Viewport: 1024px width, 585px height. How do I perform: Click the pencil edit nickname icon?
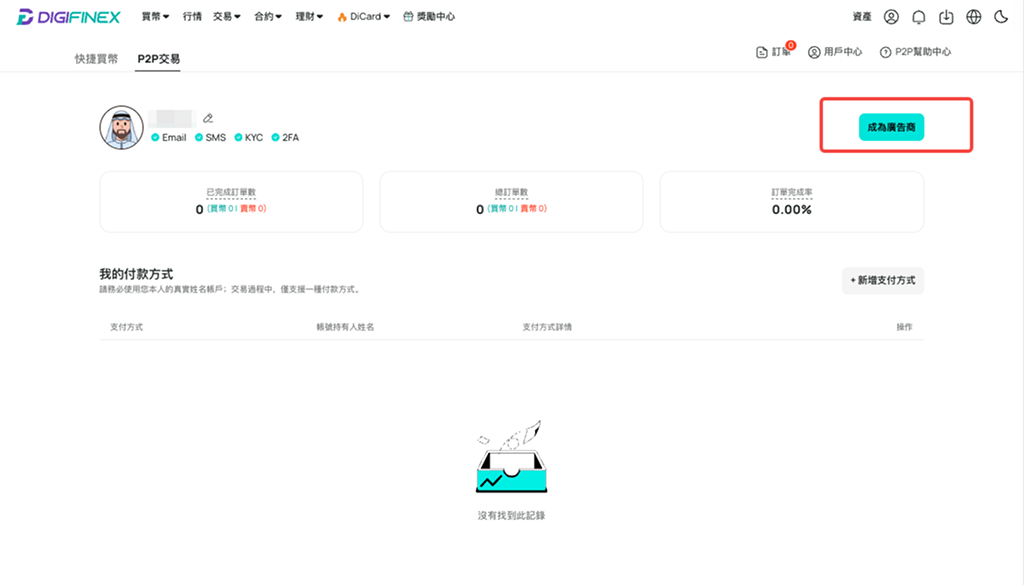208,118
